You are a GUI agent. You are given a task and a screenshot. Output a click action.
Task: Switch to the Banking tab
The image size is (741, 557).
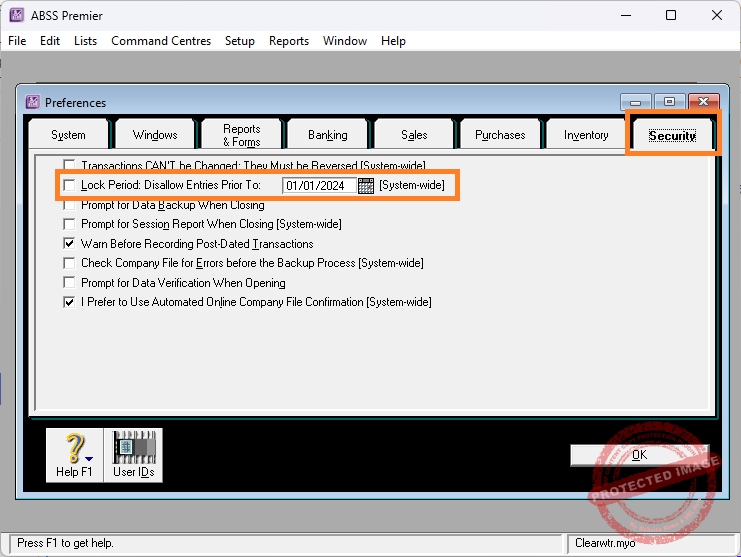coord(327,135)
